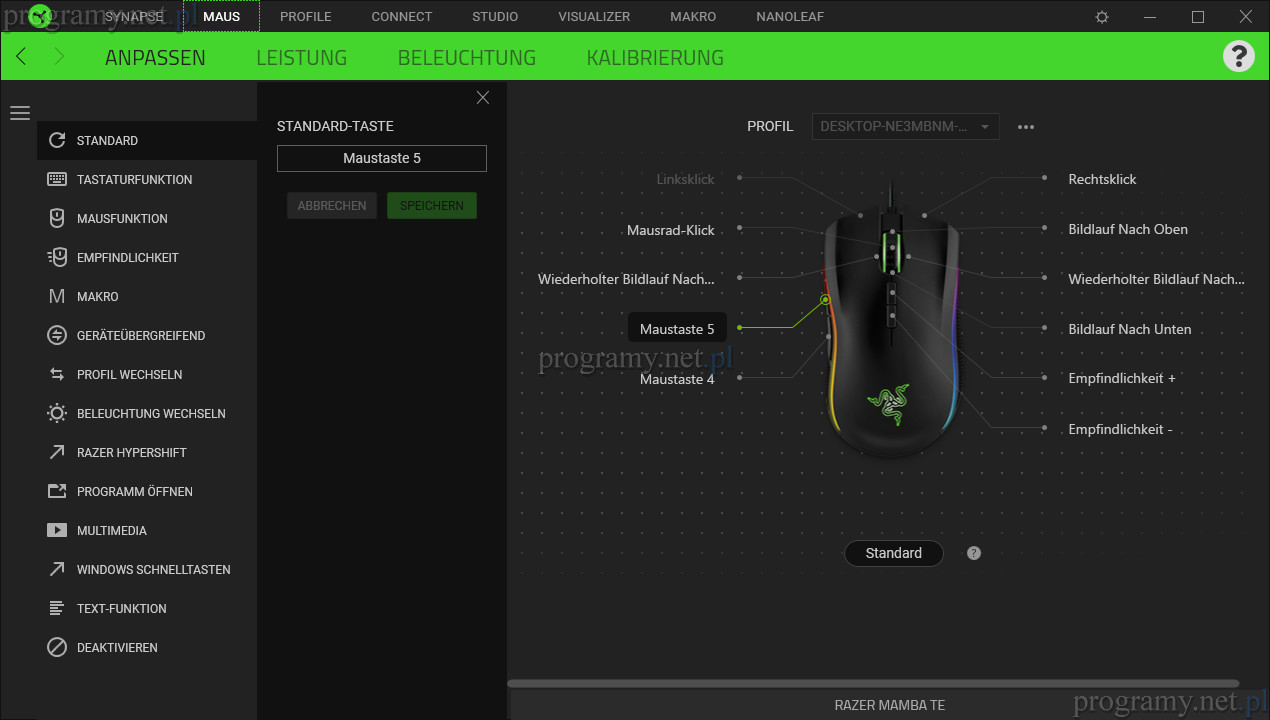Click the Maustaste 5 input field
This screenshot has height=720, width=1270.
click(381, 158)
